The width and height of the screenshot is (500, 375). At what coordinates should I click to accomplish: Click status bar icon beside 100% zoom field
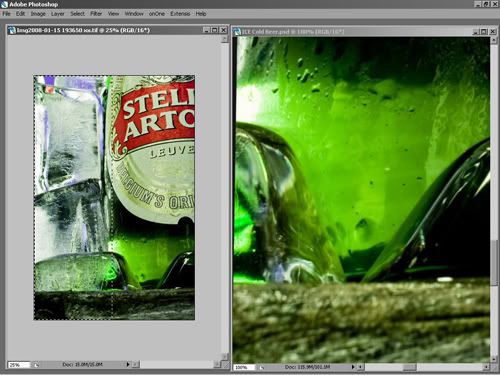[x=262, y=367]
